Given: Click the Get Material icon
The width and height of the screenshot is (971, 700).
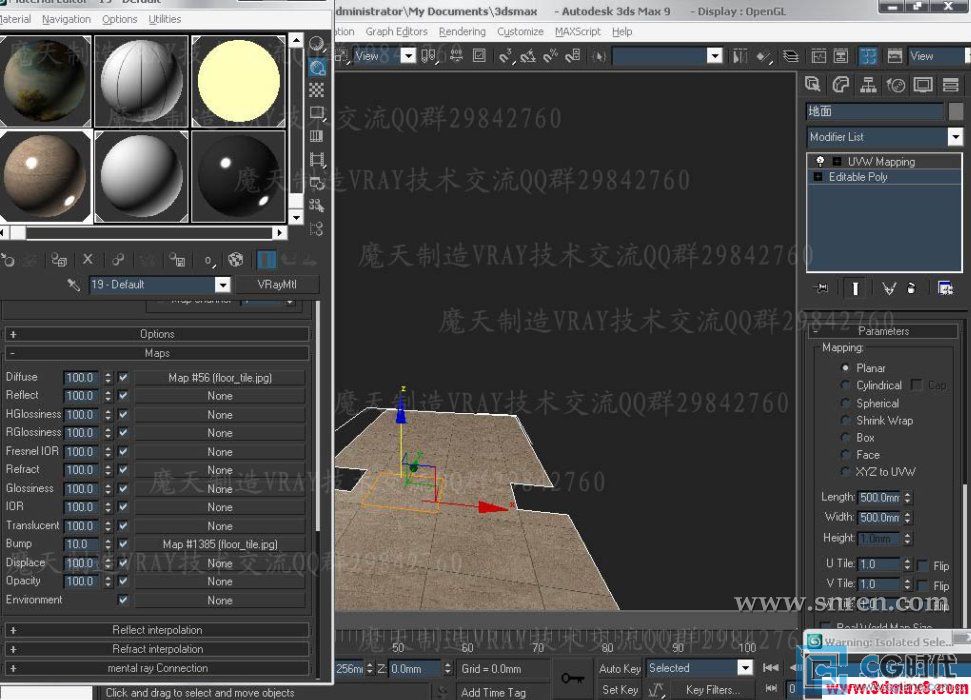Looking at the screenshot, I should pyautogui.click(x=8, y=260).
